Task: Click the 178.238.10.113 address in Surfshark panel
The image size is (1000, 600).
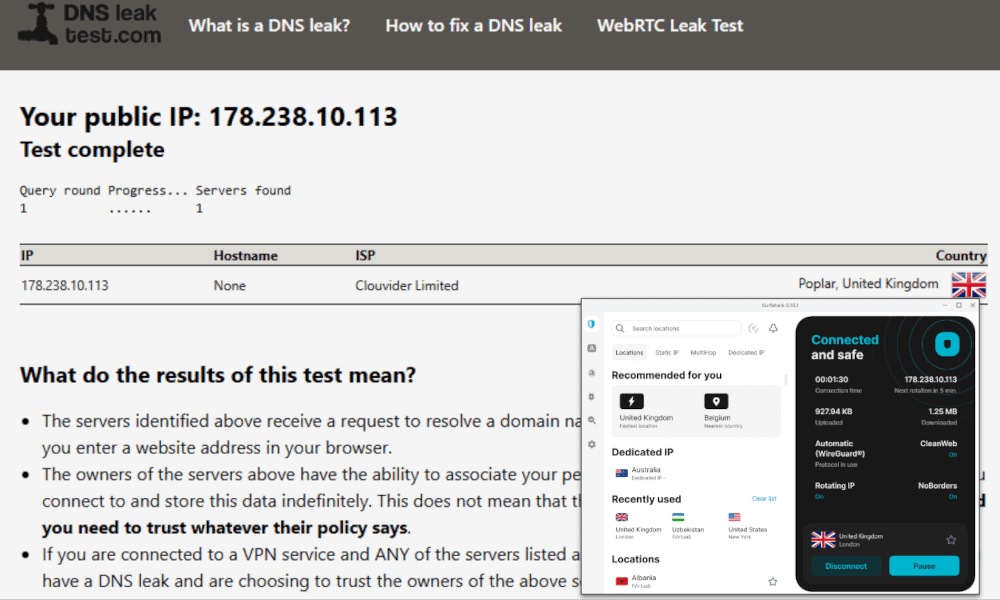Action: click(x=930, y=379)
